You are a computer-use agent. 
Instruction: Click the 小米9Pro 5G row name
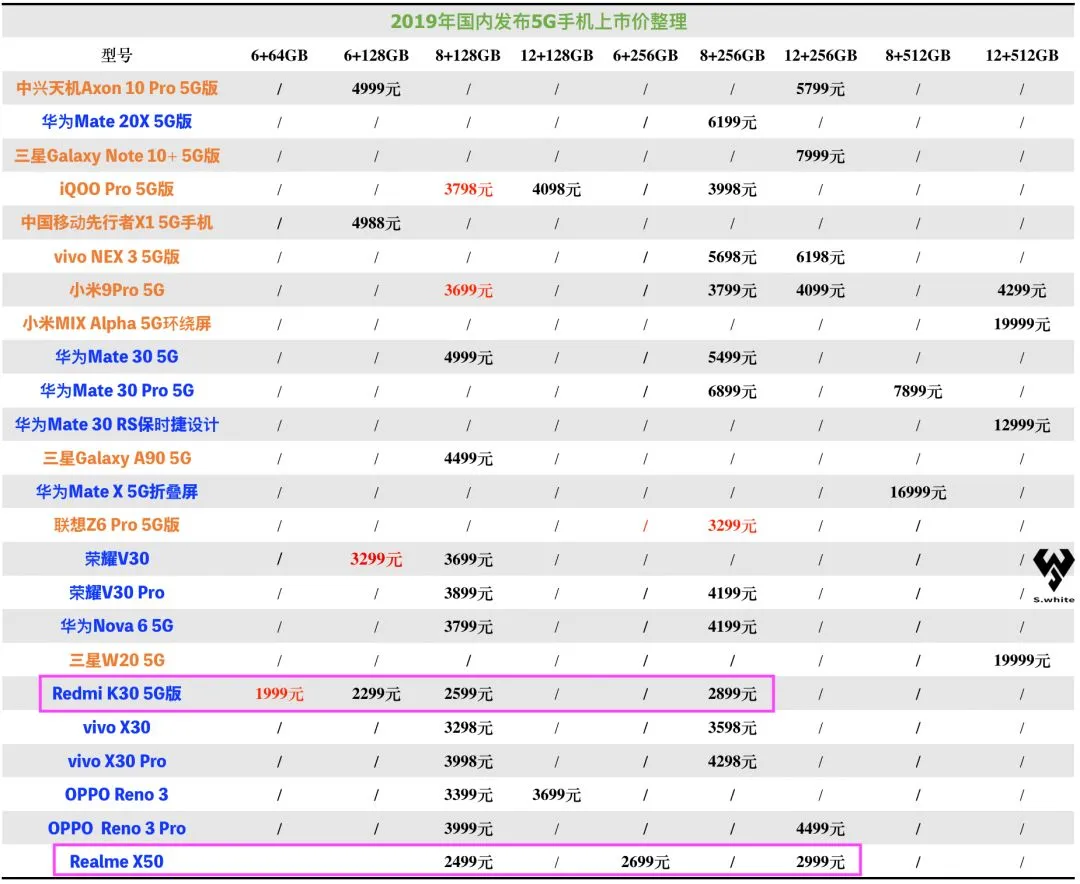point(117,290)
